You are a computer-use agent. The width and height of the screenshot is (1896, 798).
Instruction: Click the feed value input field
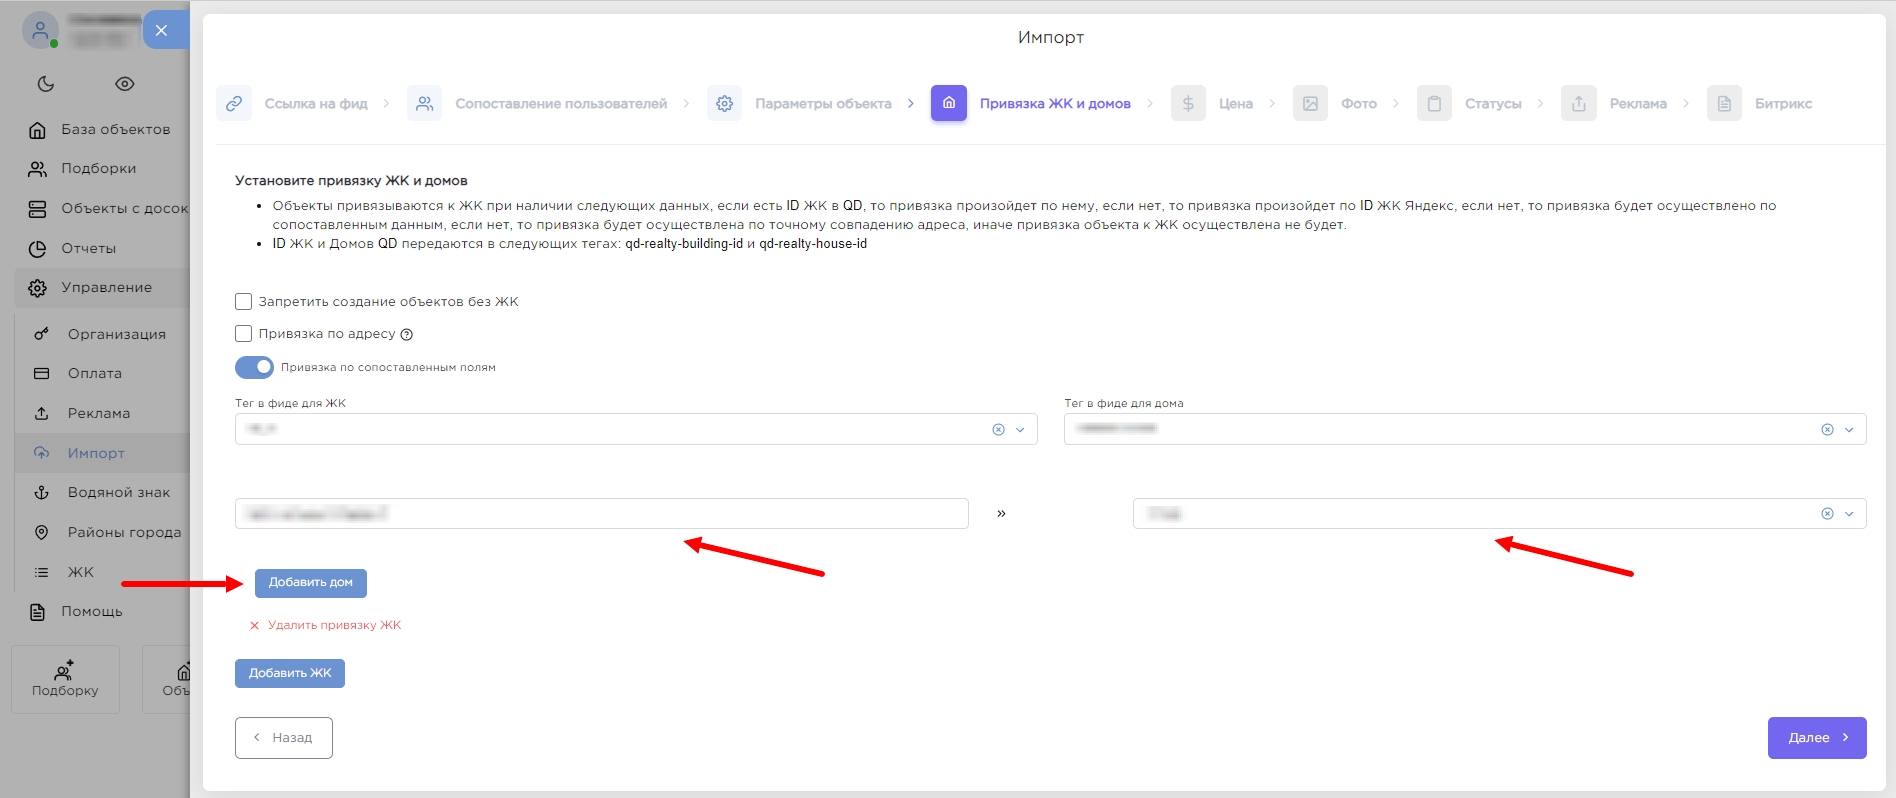[602, 513]
